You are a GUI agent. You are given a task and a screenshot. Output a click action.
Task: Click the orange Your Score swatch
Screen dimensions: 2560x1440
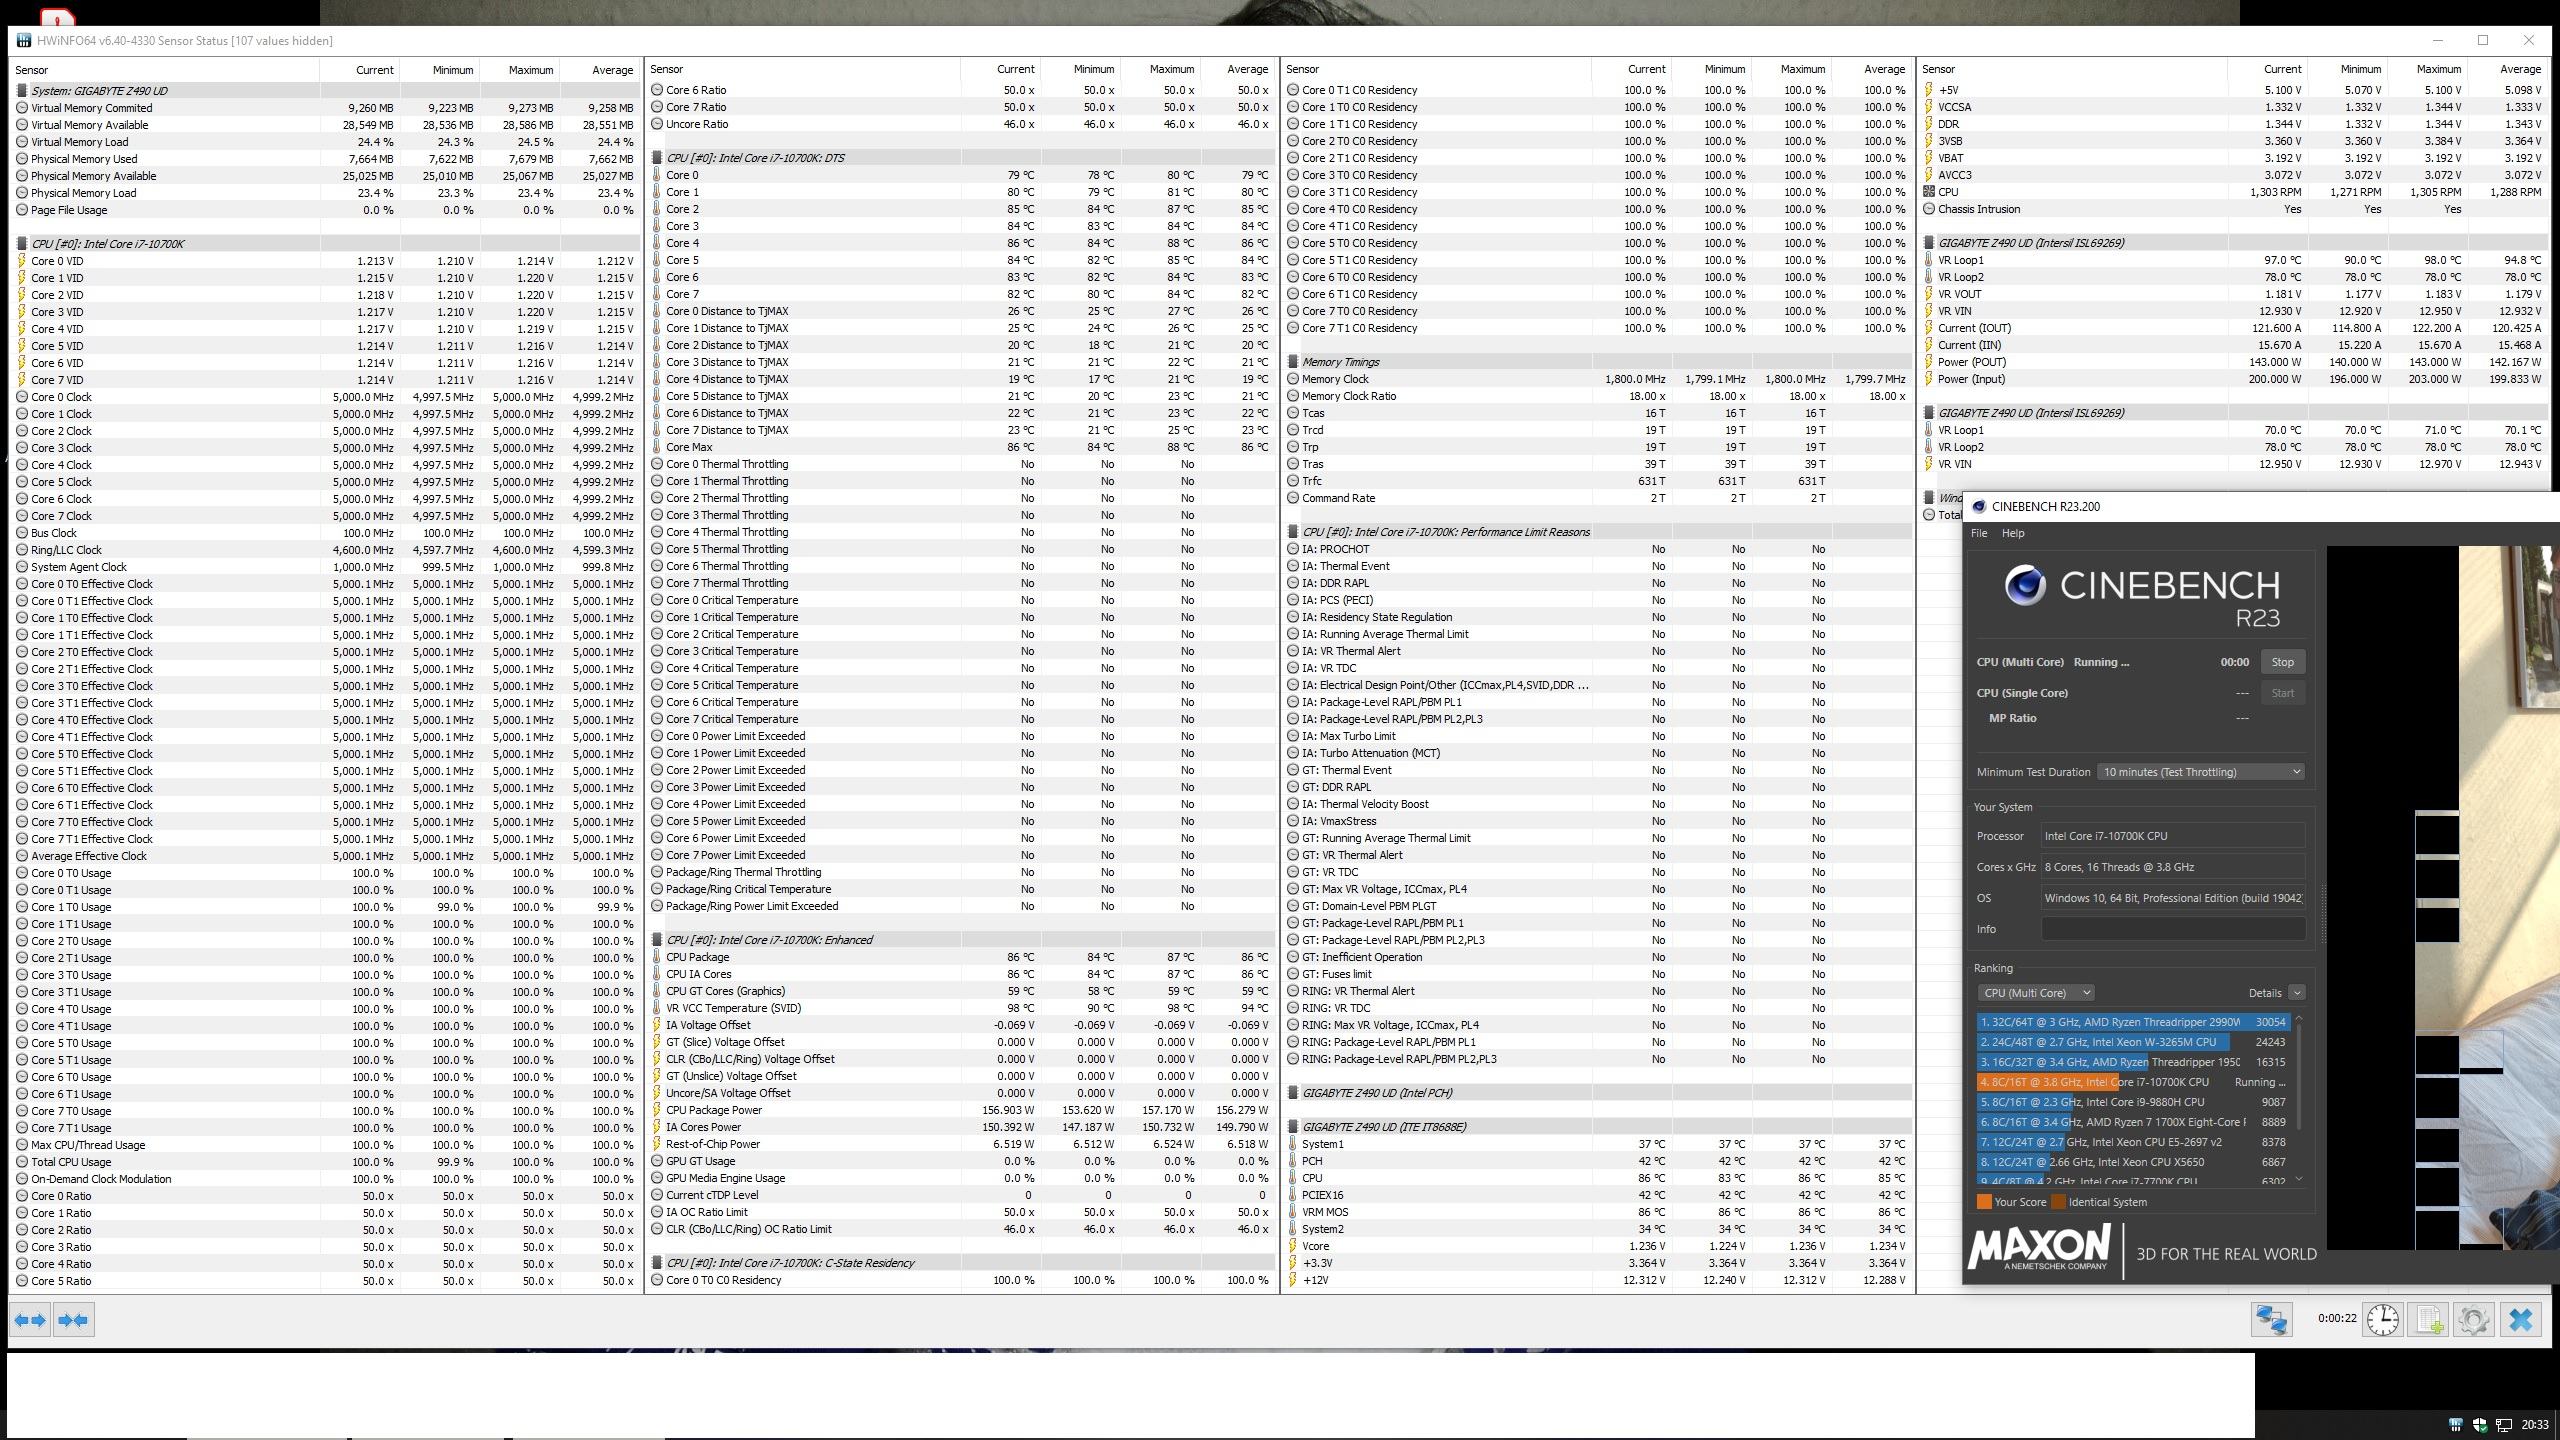(1984, 1202)
